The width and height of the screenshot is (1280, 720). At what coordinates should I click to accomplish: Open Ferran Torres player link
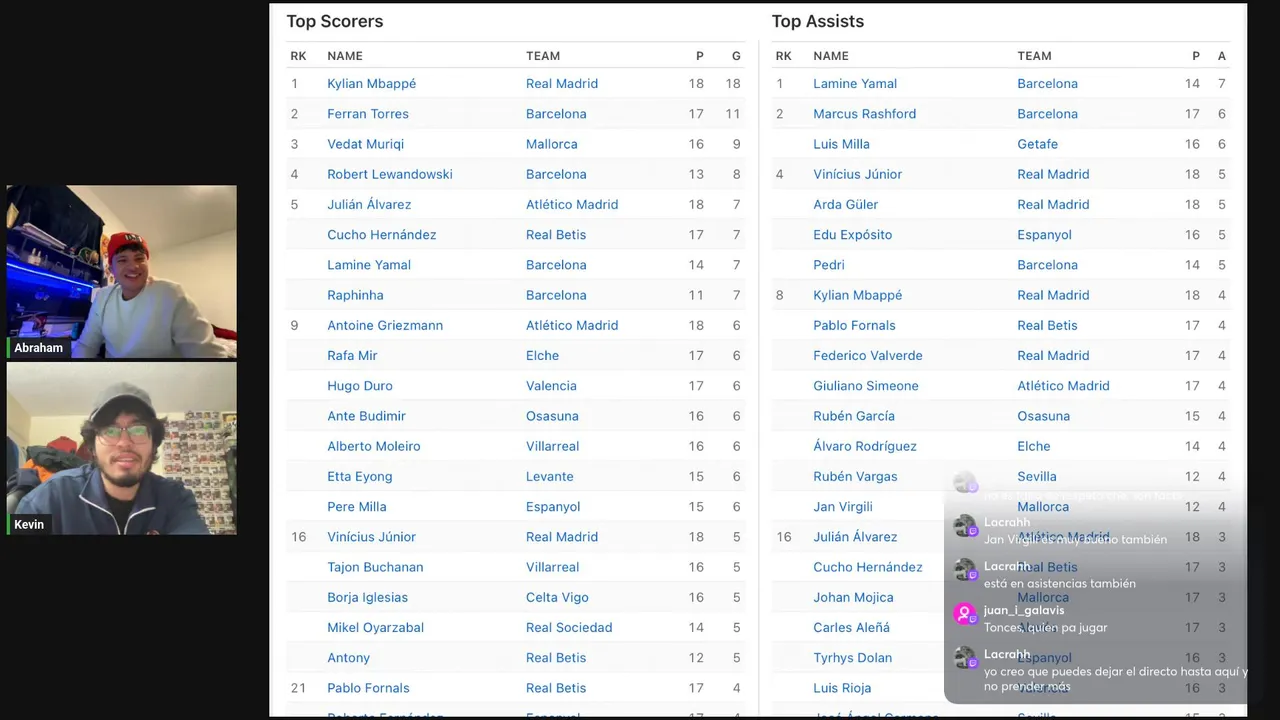(367, 114)
